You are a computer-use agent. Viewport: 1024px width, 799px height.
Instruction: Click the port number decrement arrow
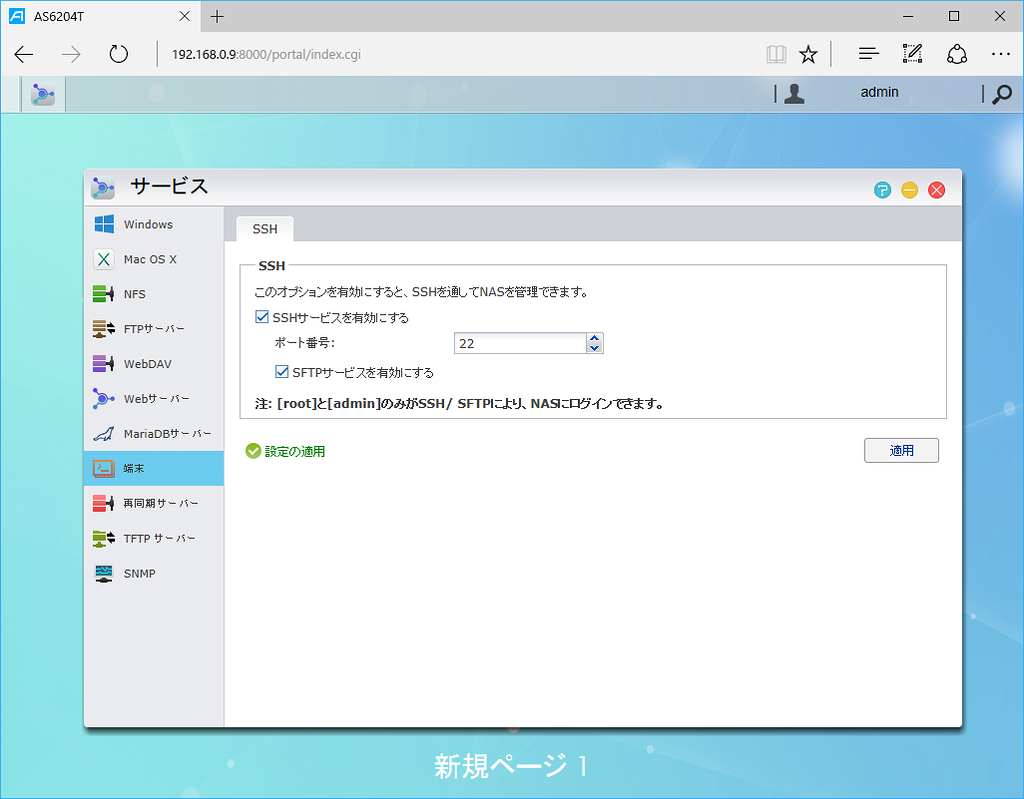click(x=595, y=347)
